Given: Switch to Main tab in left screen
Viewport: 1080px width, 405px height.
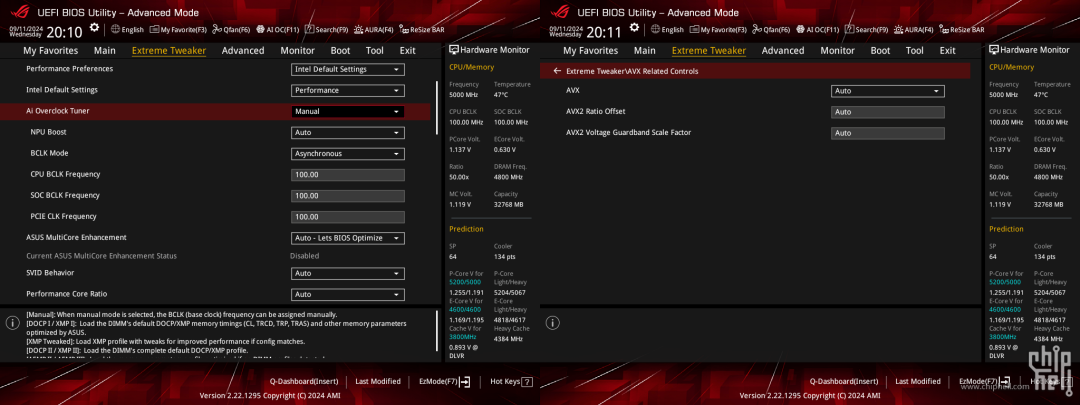Looking at the screenshot, I should coord(105,50).
